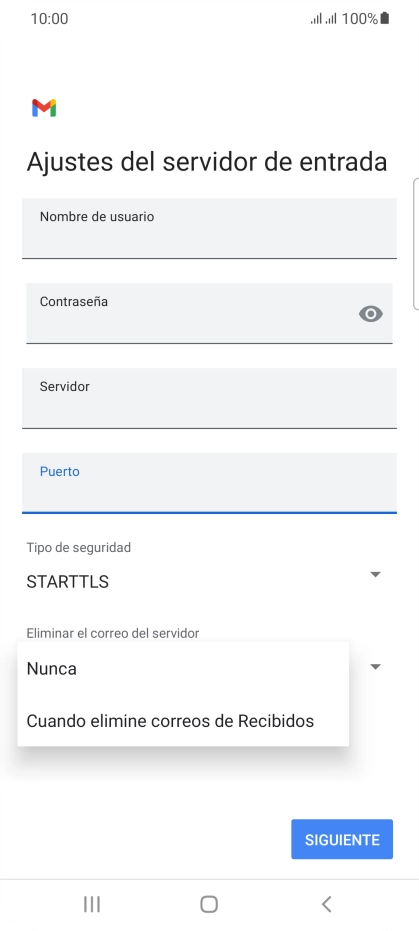Tap the signal strength bars icon
The width and height of the screenshot is (419, 931).
[323, 19]
